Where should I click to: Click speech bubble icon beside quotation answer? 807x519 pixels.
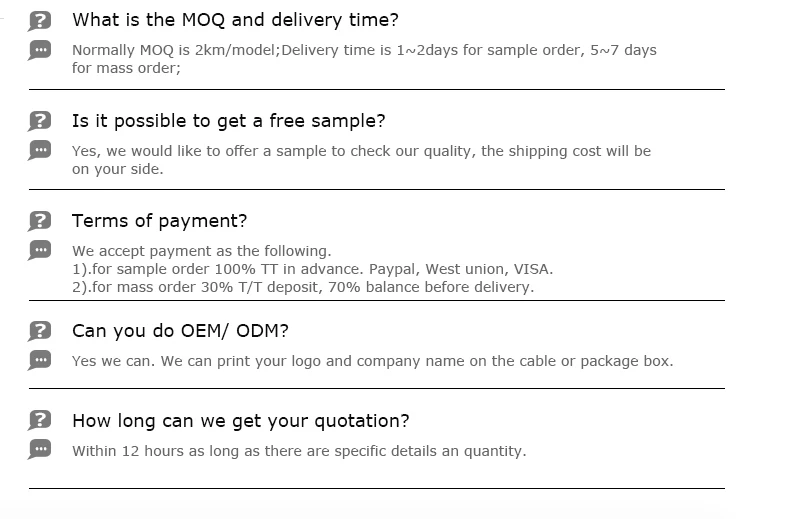point(40,450)
